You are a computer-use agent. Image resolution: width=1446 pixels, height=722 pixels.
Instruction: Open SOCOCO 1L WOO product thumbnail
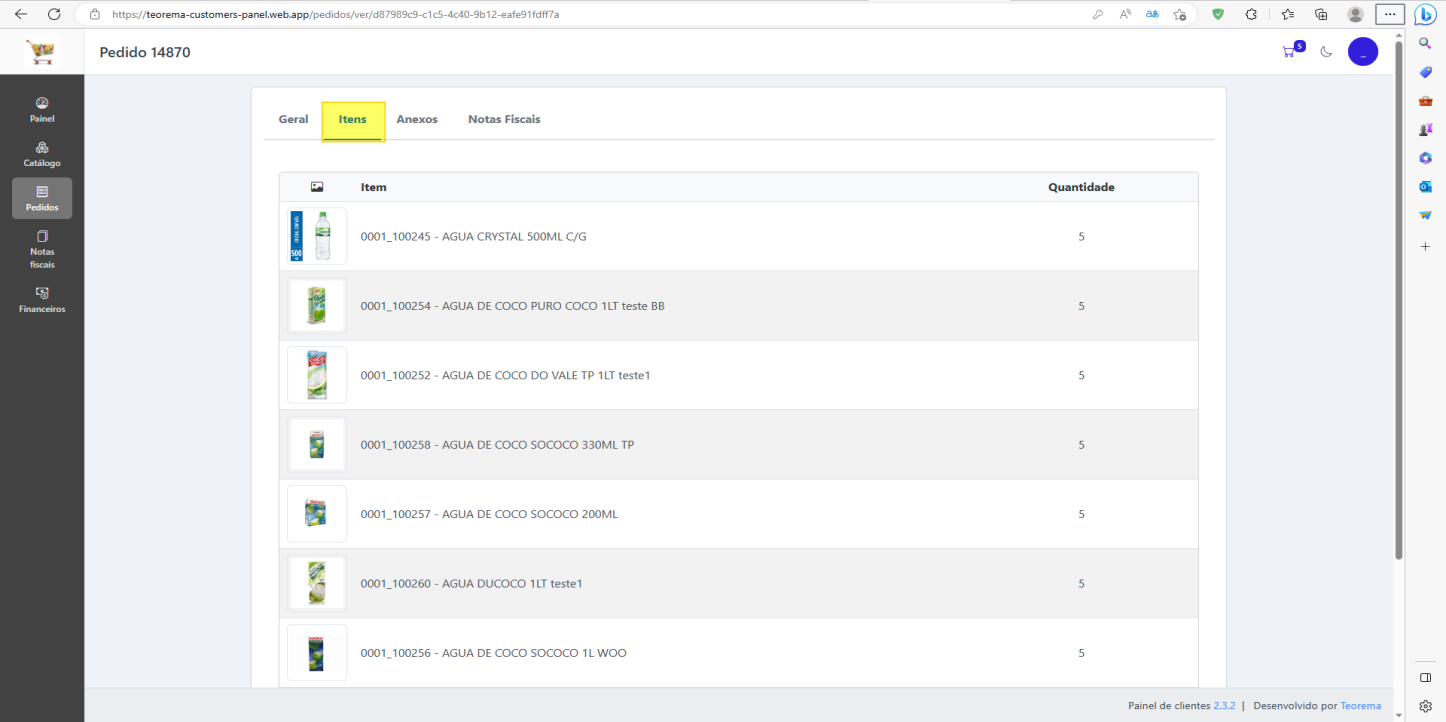point(317,653)
